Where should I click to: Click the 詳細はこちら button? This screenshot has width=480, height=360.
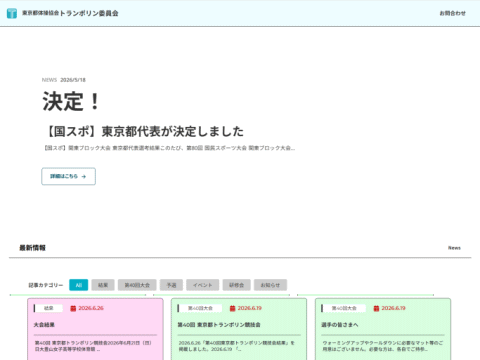tap(68, 176)
